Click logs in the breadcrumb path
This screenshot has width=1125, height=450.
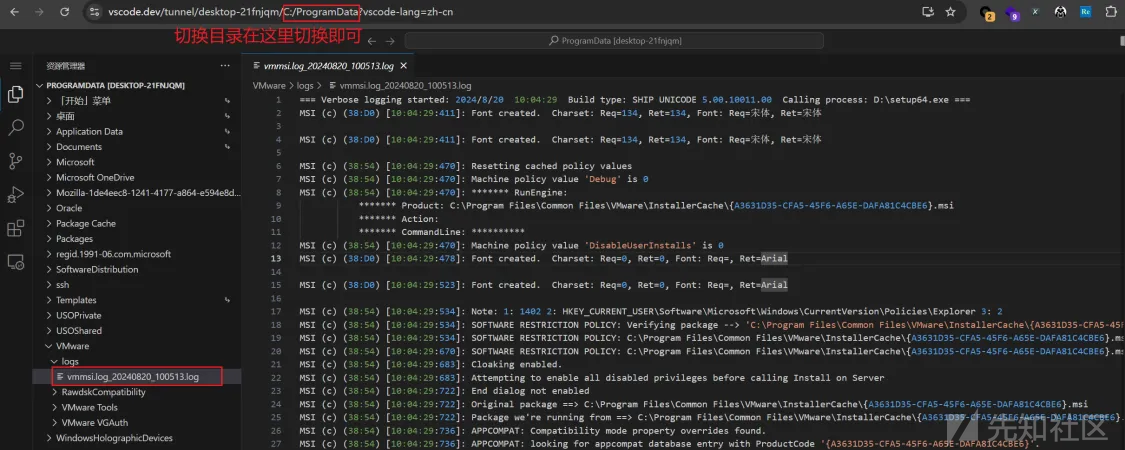305,85
